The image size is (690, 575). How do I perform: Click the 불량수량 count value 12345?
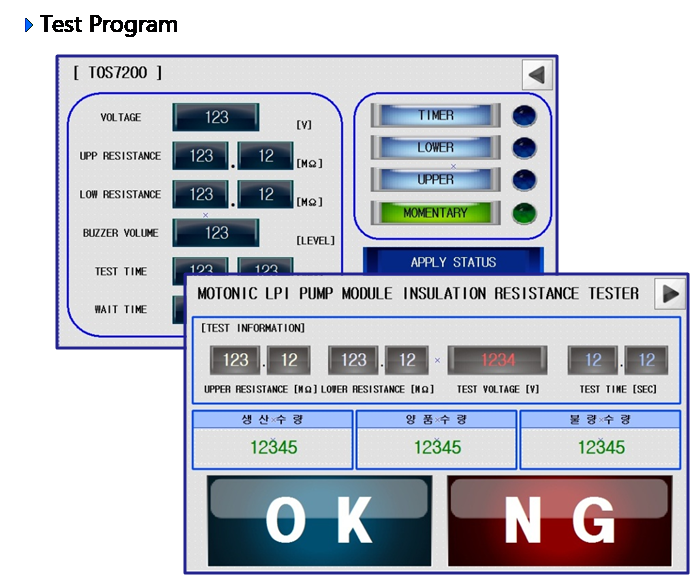coord(601,447)
